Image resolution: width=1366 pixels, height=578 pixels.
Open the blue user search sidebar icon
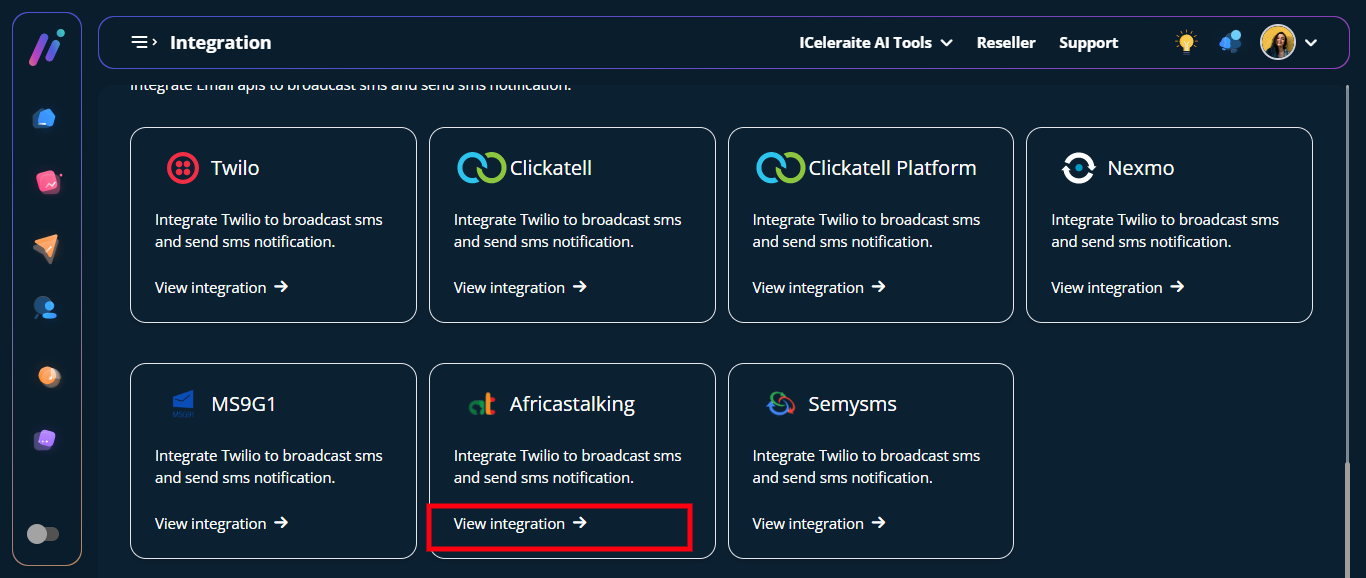46,309
